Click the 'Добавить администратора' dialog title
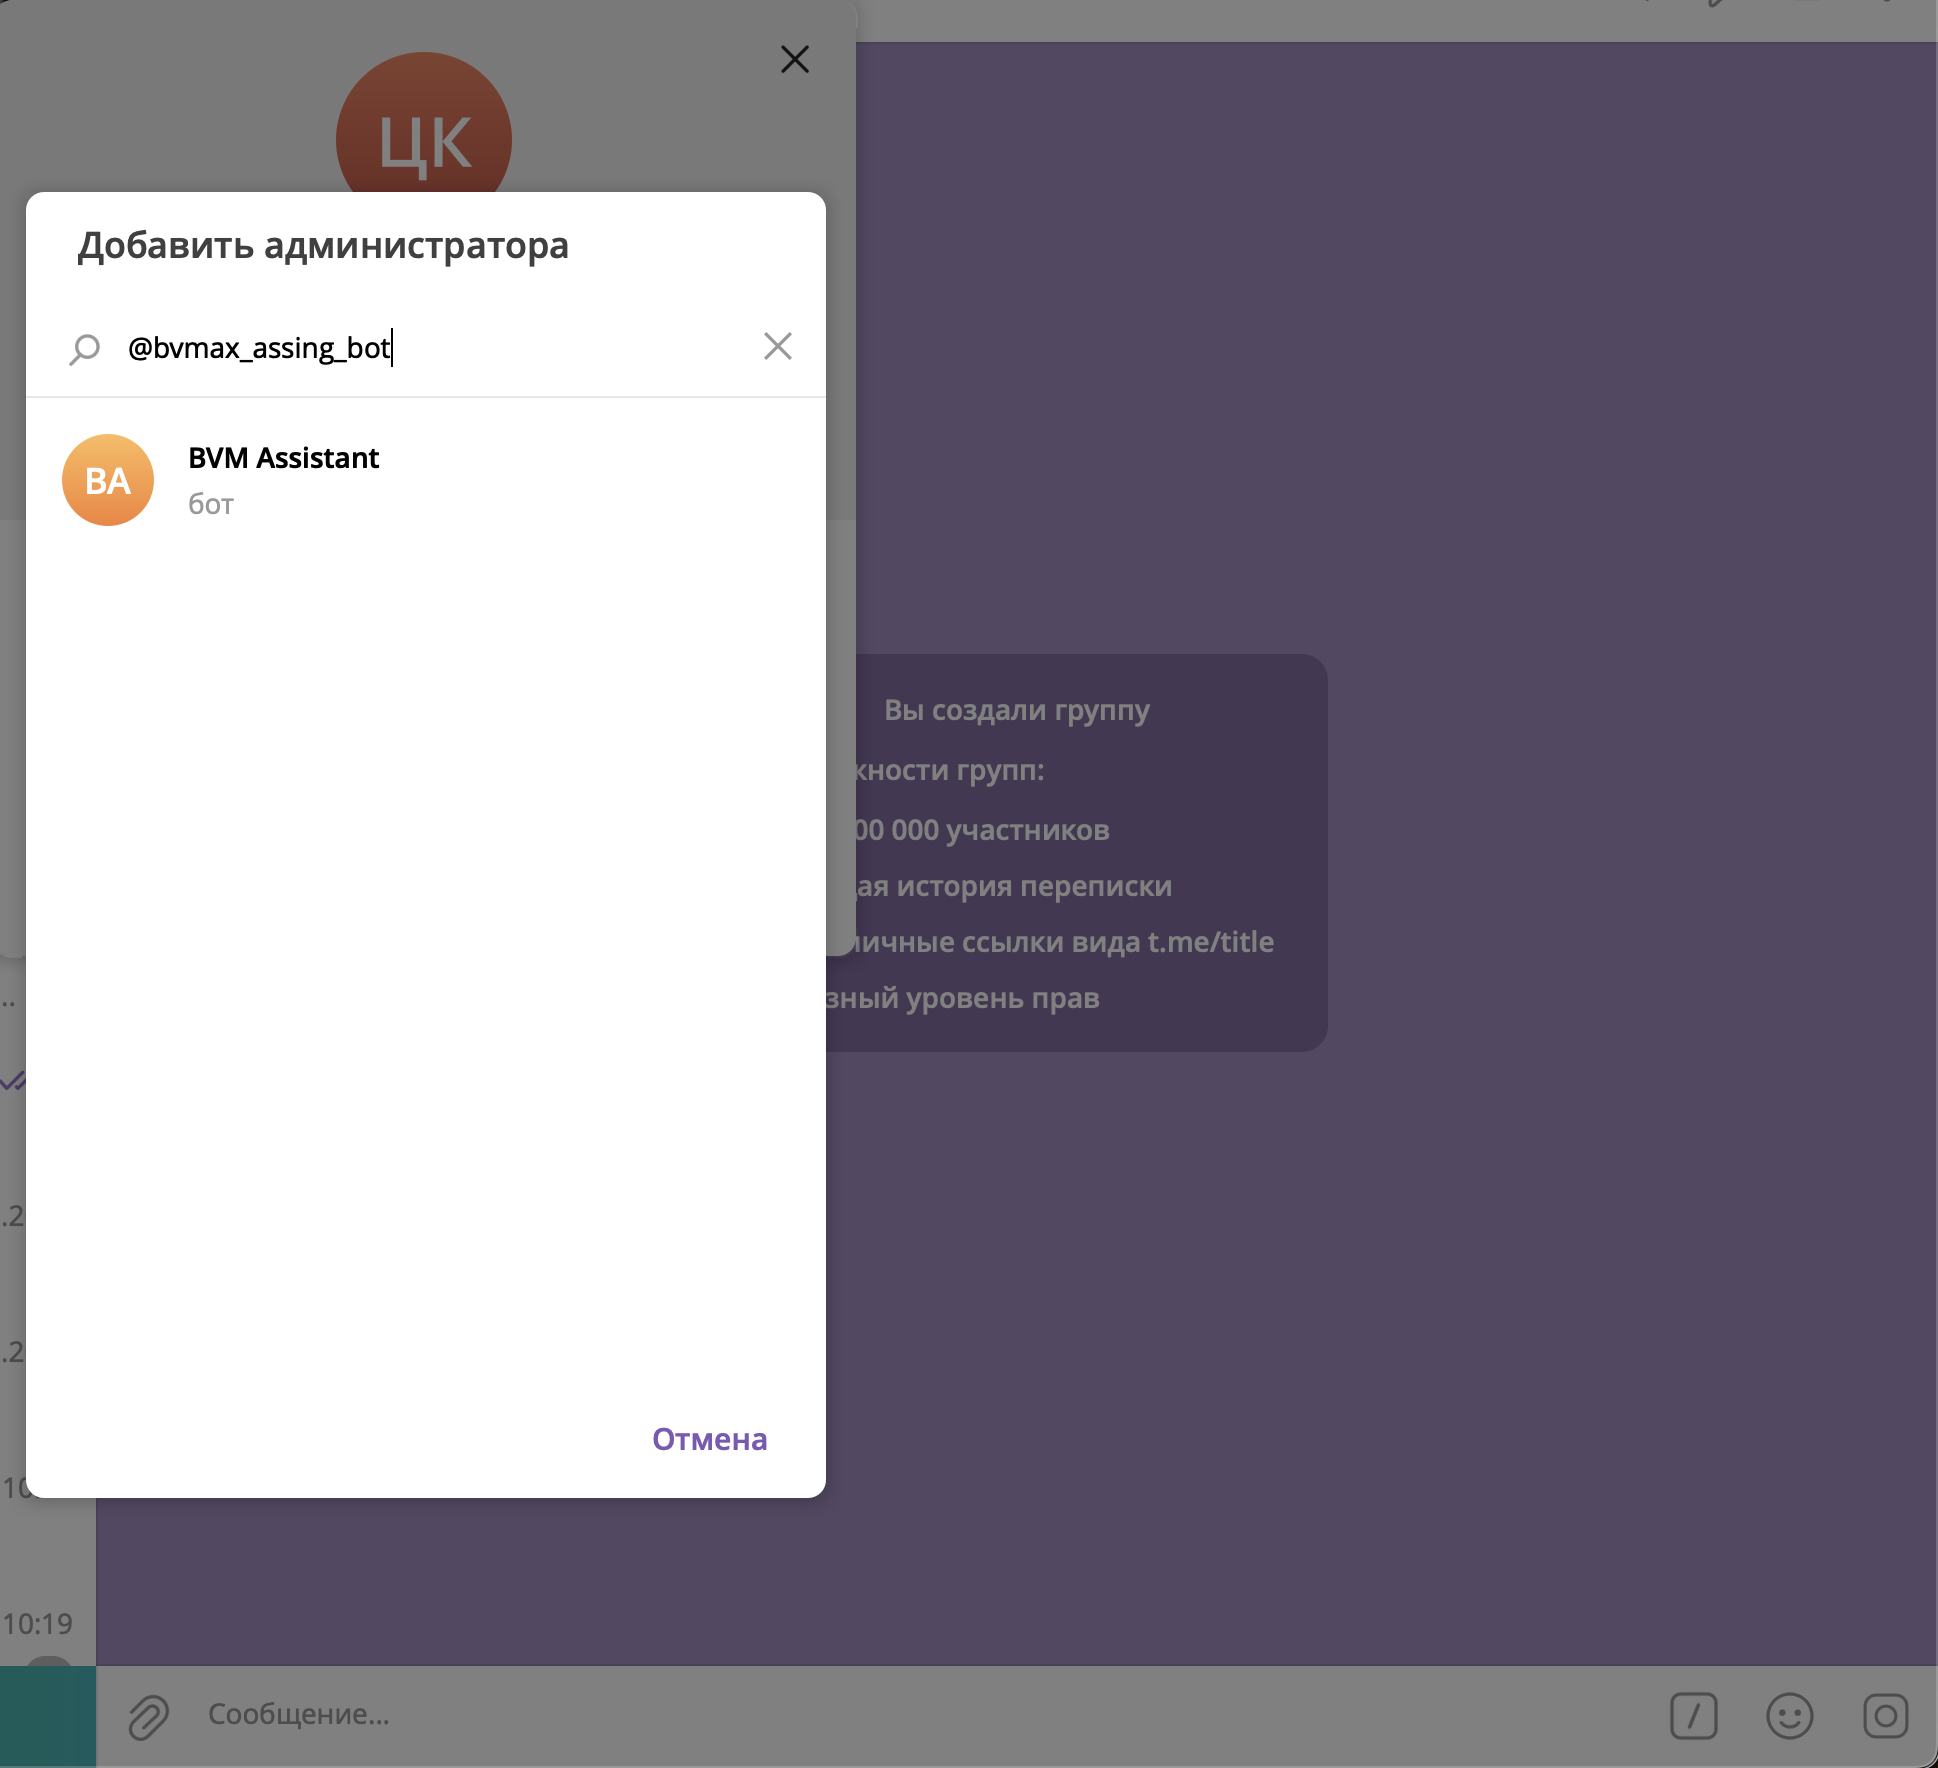Screen dimensions: 1938x1768 323,245
